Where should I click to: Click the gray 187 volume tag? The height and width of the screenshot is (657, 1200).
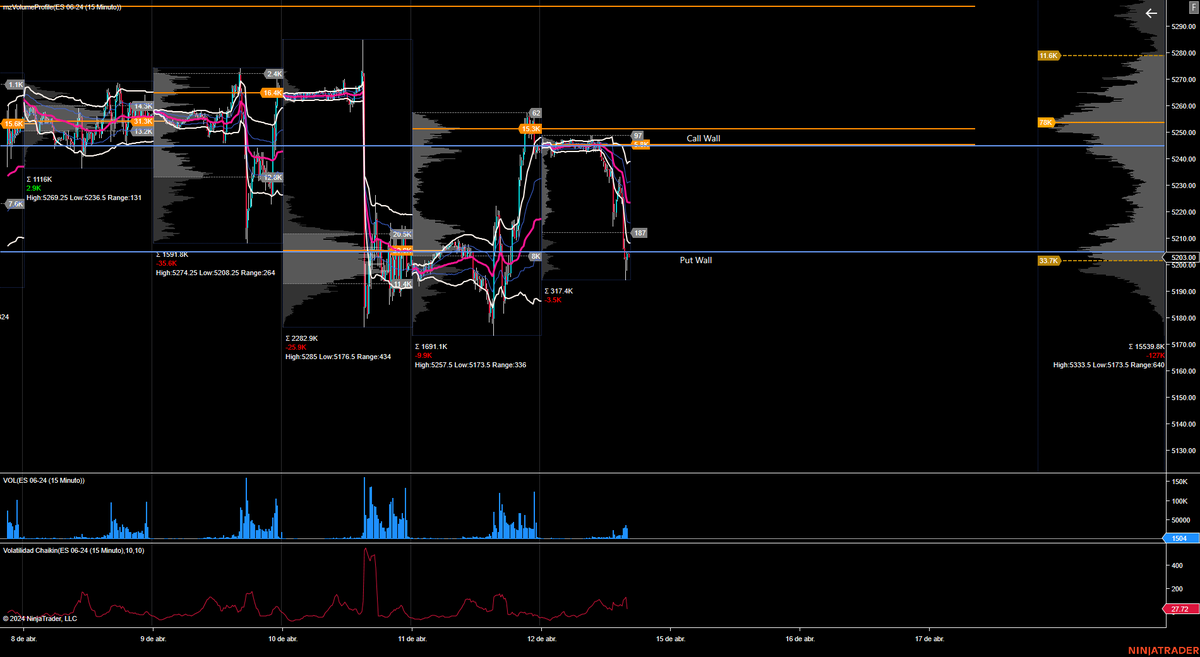click(640, 233)
